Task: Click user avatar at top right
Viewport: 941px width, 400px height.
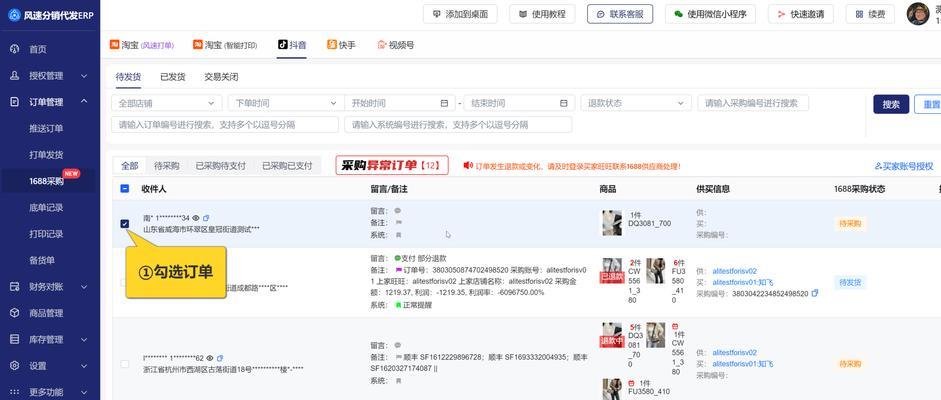Action: click(918, 14)
